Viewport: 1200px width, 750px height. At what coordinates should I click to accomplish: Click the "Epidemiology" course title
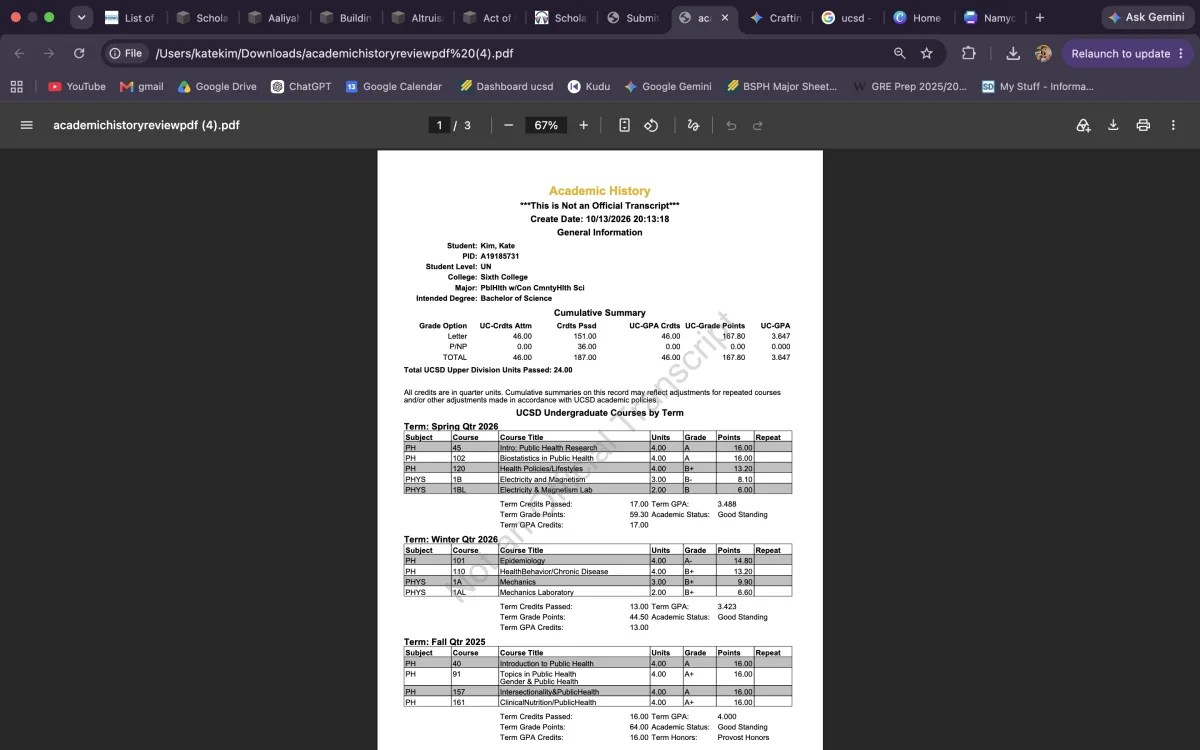click(522, 561)
